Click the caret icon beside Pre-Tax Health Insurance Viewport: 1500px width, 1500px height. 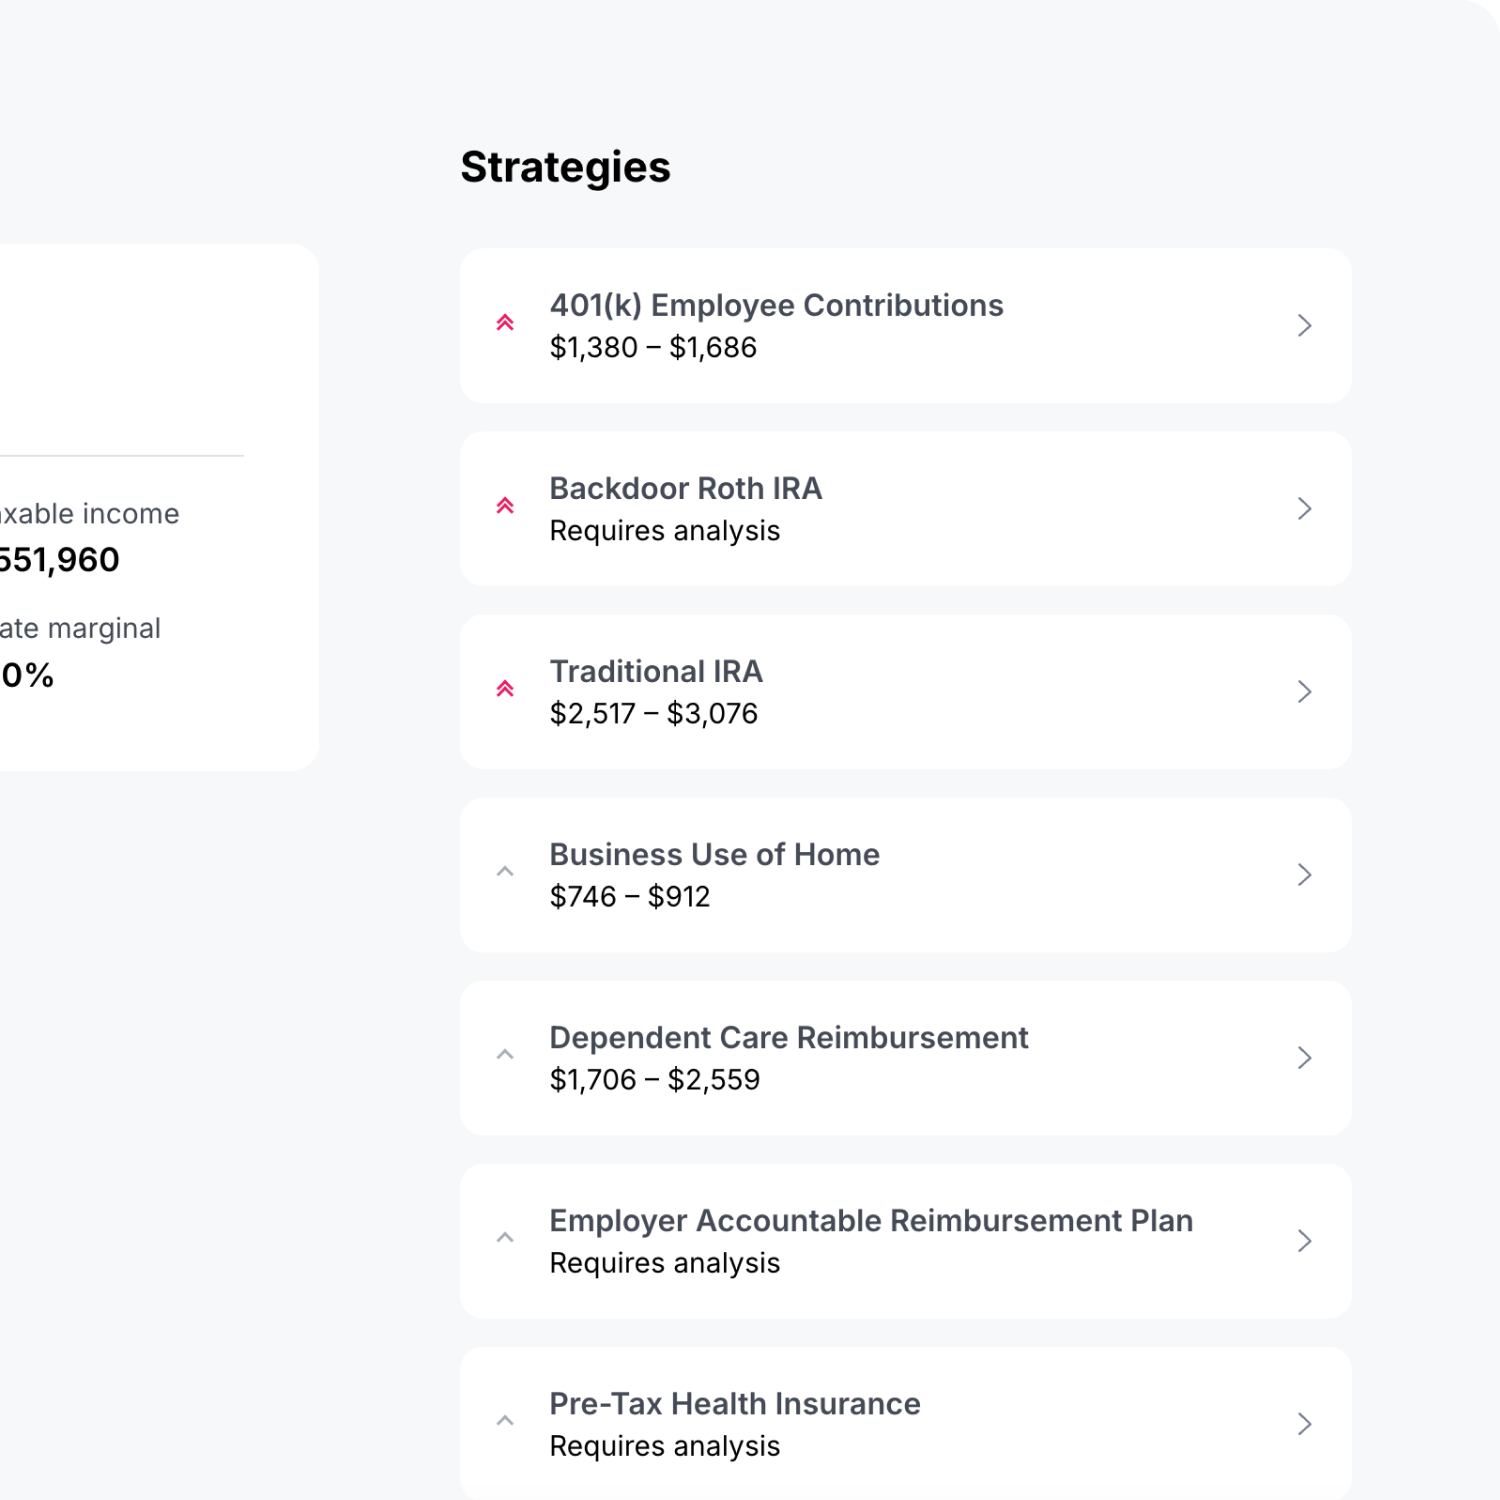click(505, 1421)
